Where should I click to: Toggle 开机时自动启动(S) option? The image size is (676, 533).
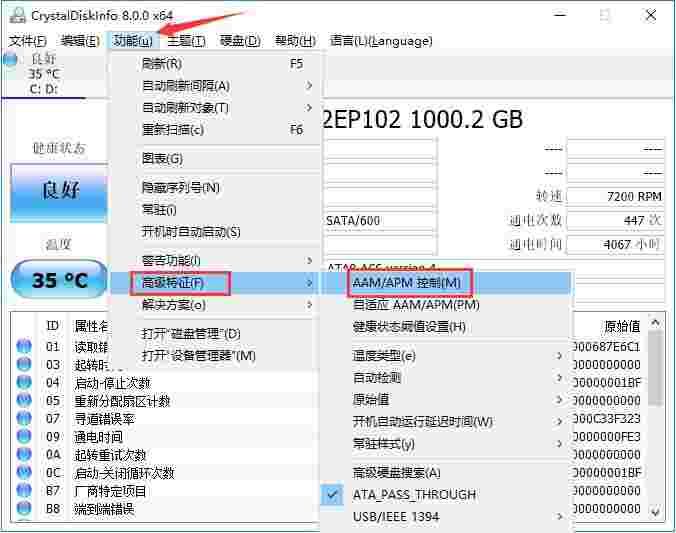click(x=215, y=232)
